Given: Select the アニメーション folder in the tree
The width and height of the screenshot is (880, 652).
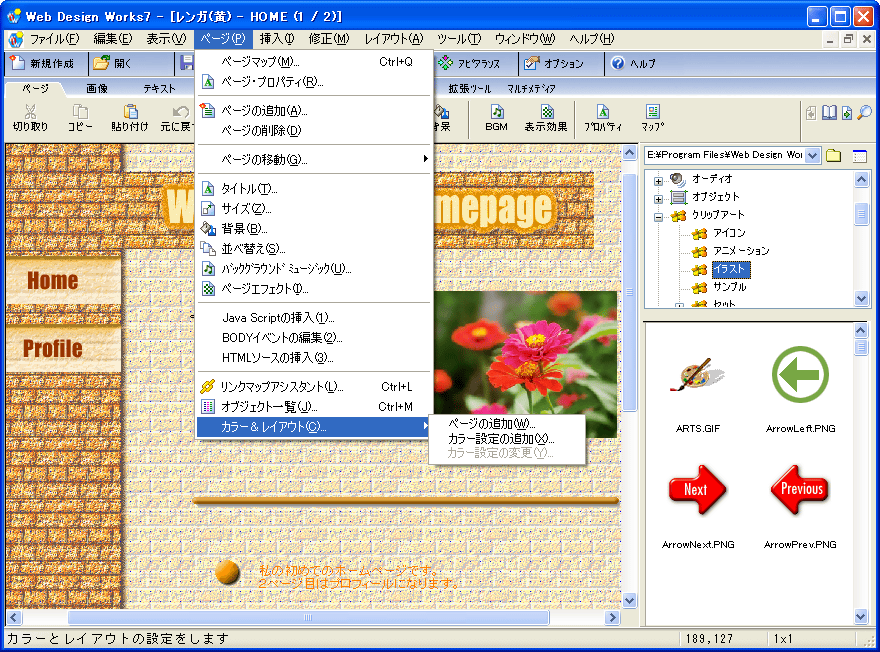Looking at the screenshot, I should pyautogui.click(x=741, y=251).
